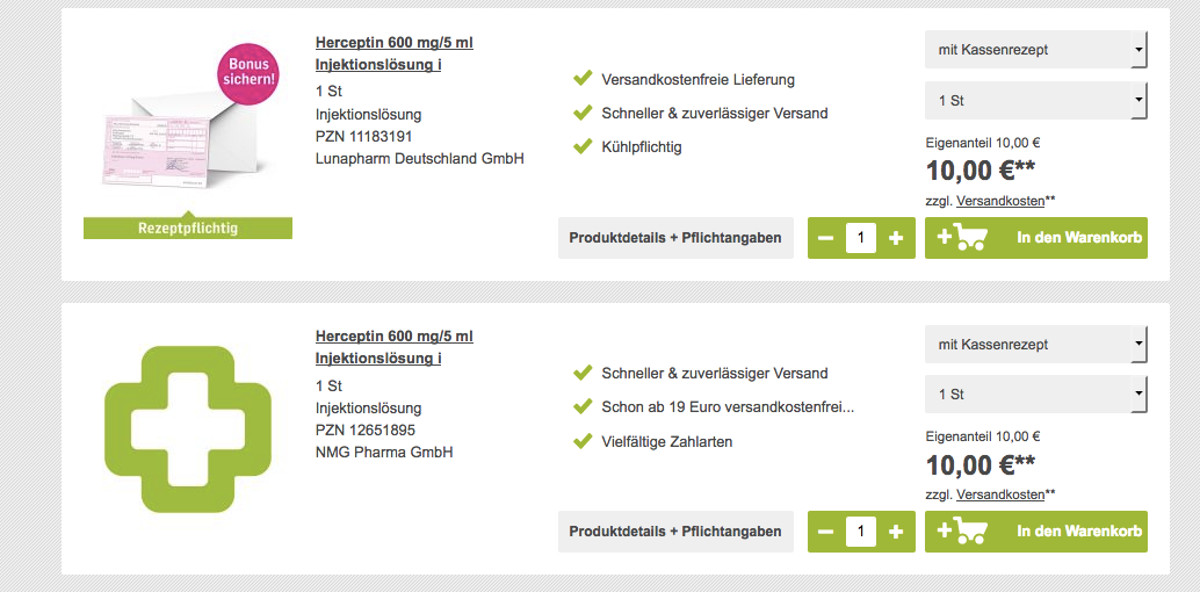Open 'mit Kassenrezept' dropdown for Lunapharm product
This screenshot has width=1200, height=592.
pyautogui.click(x=1036, y=50)
